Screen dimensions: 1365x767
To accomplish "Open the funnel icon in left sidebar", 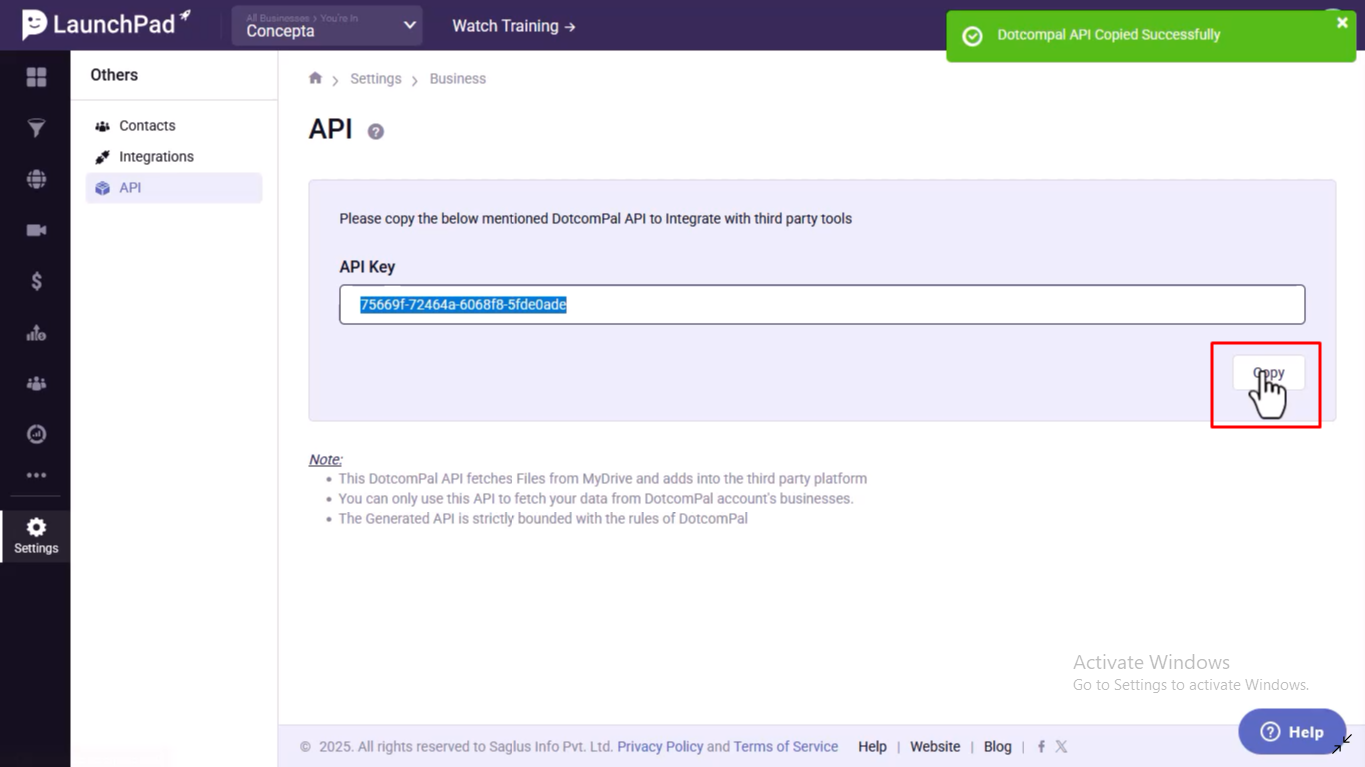I will [36, 128].
